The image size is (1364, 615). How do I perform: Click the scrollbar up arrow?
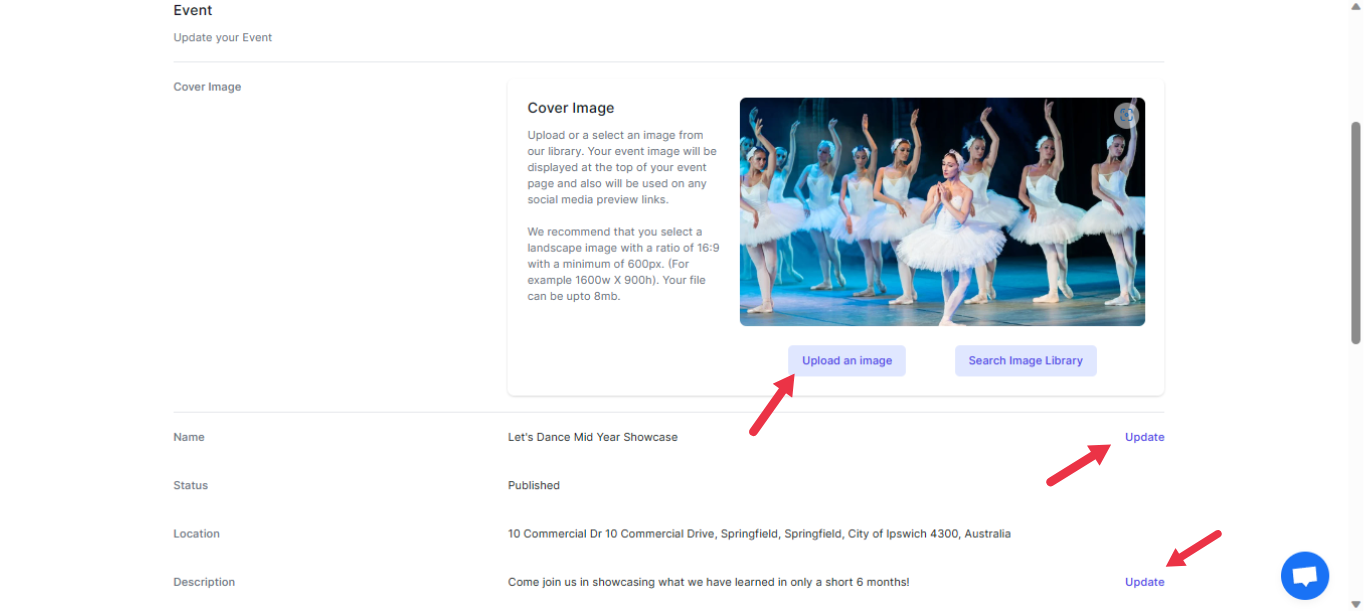point(1355,7)
